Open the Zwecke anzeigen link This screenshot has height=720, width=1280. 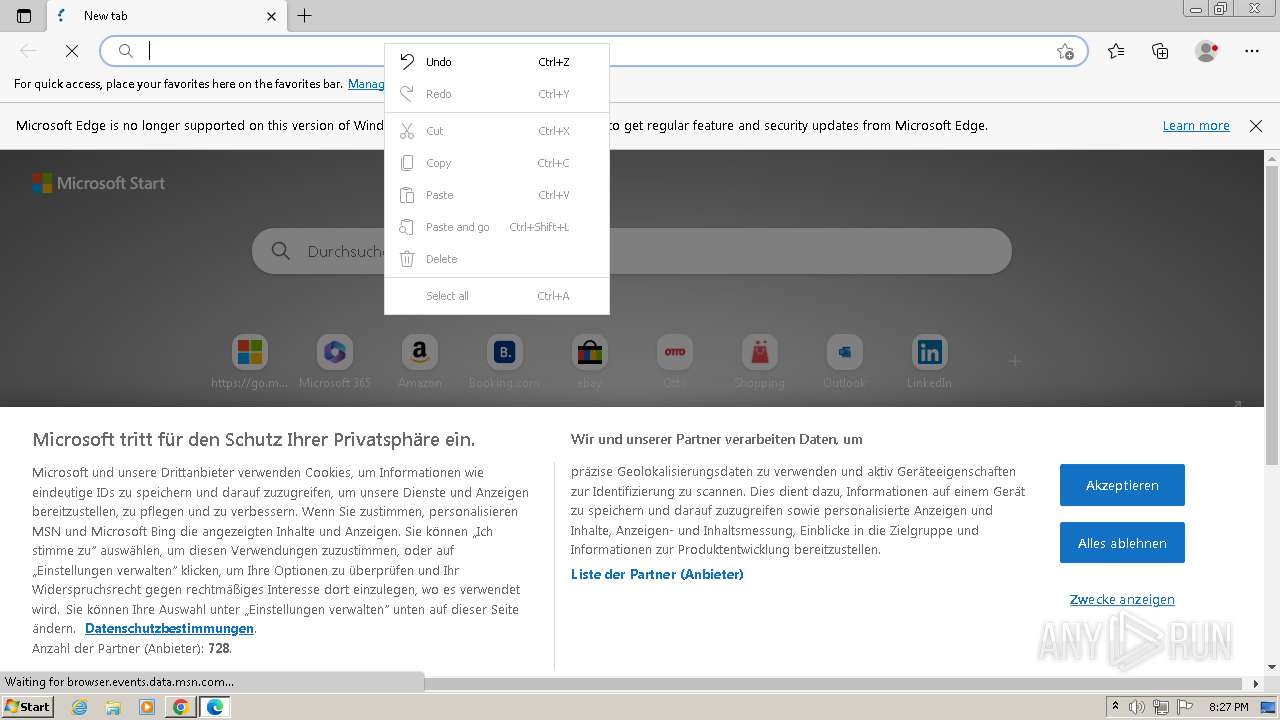pos(1122,600)
